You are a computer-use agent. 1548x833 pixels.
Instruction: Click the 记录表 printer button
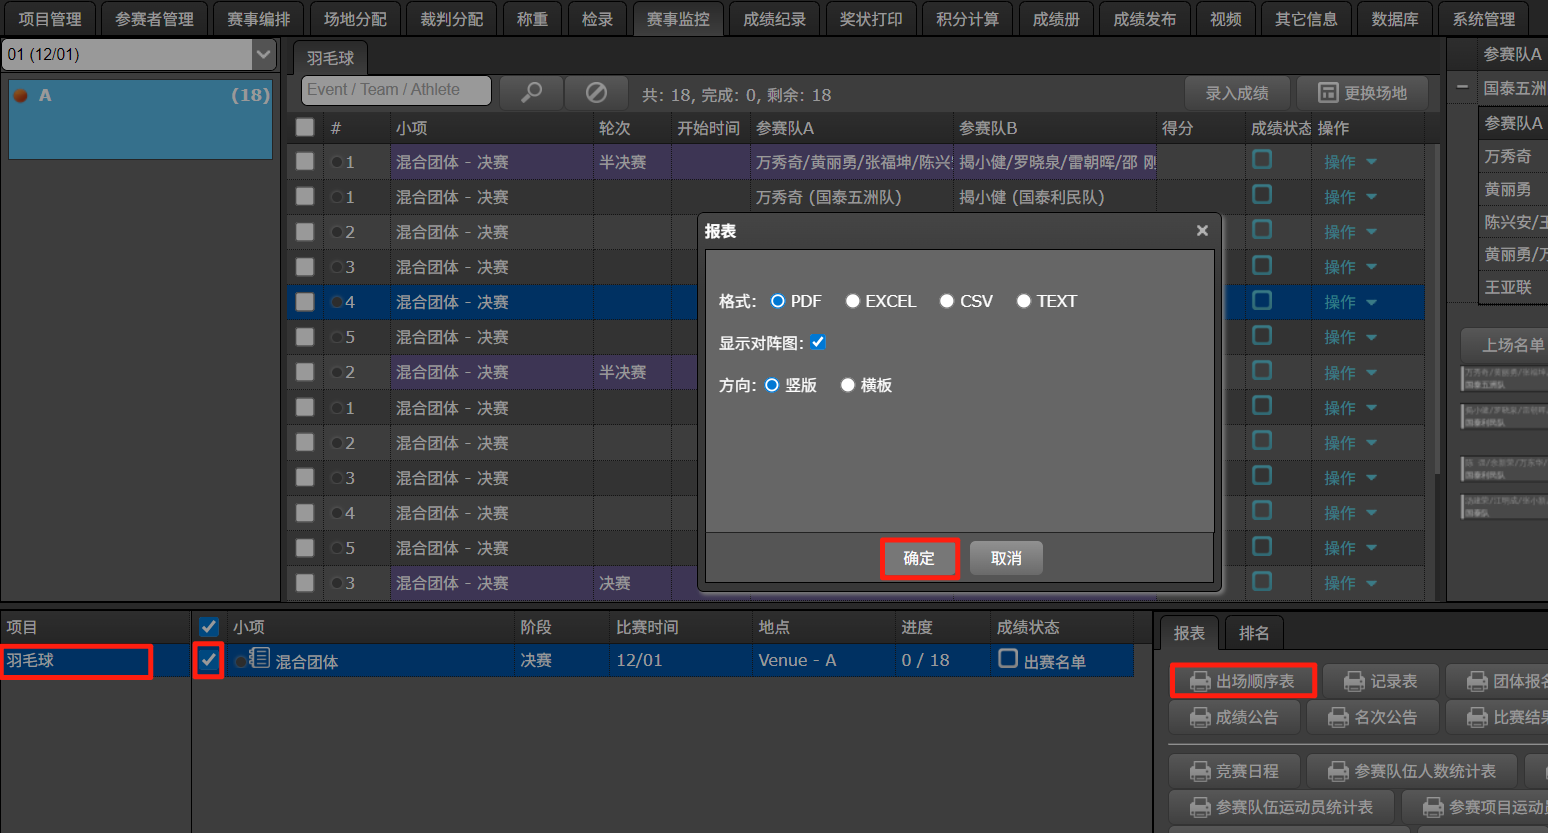click(1381, 681)
